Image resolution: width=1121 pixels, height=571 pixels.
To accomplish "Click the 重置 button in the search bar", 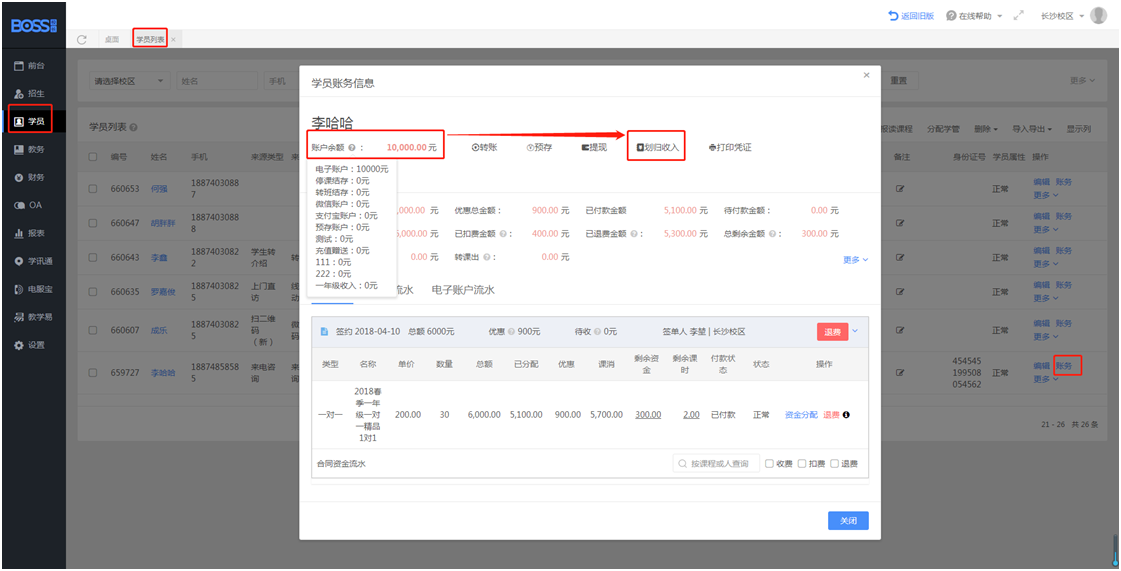I will (899, 81).
